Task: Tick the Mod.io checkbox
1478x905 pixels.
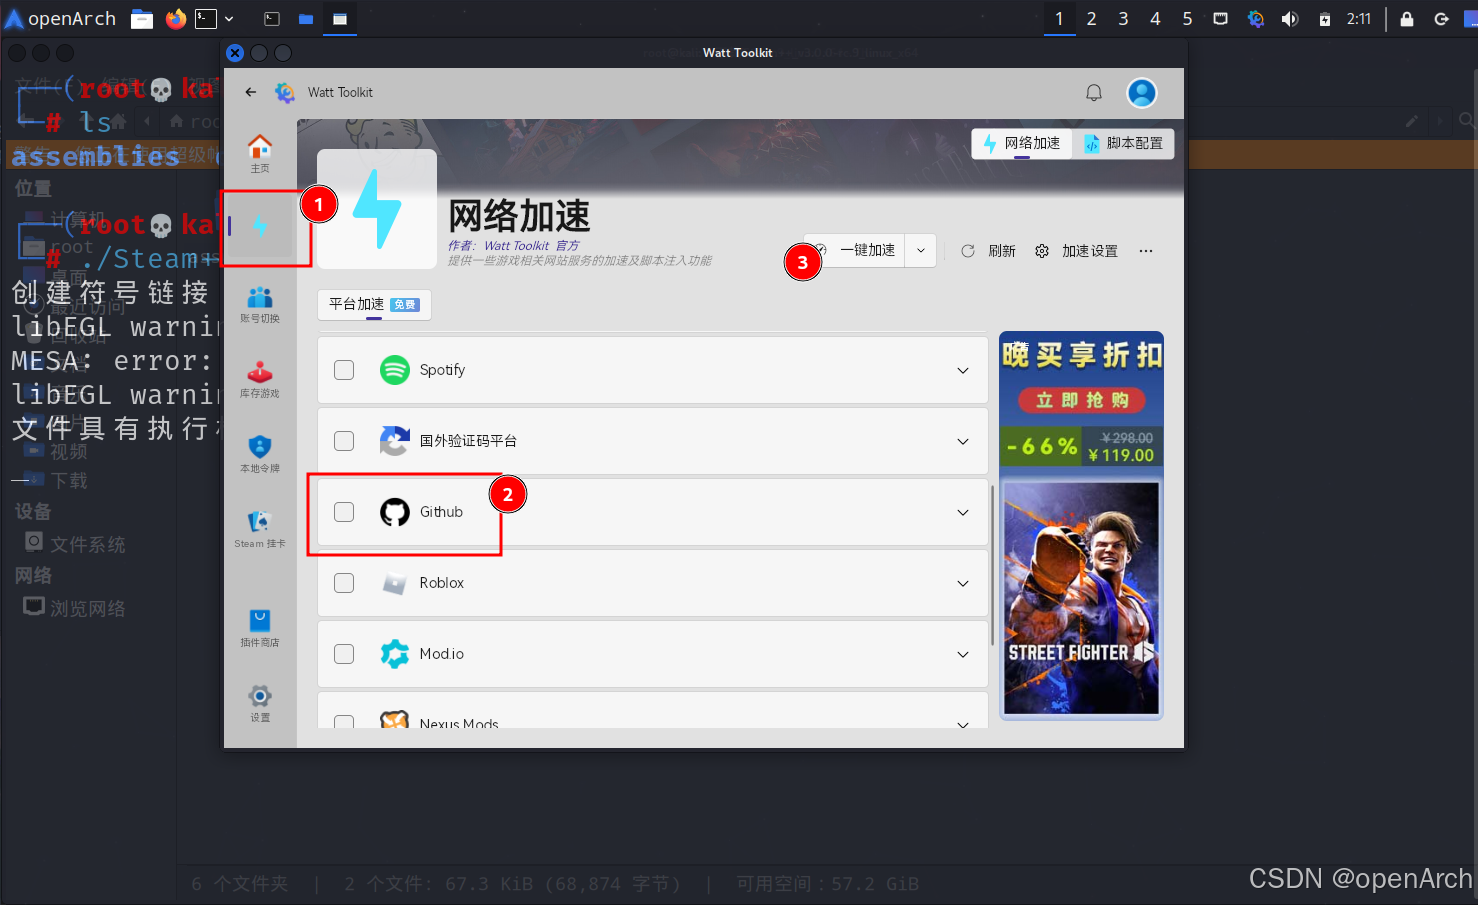Action: tap(344, 654)
